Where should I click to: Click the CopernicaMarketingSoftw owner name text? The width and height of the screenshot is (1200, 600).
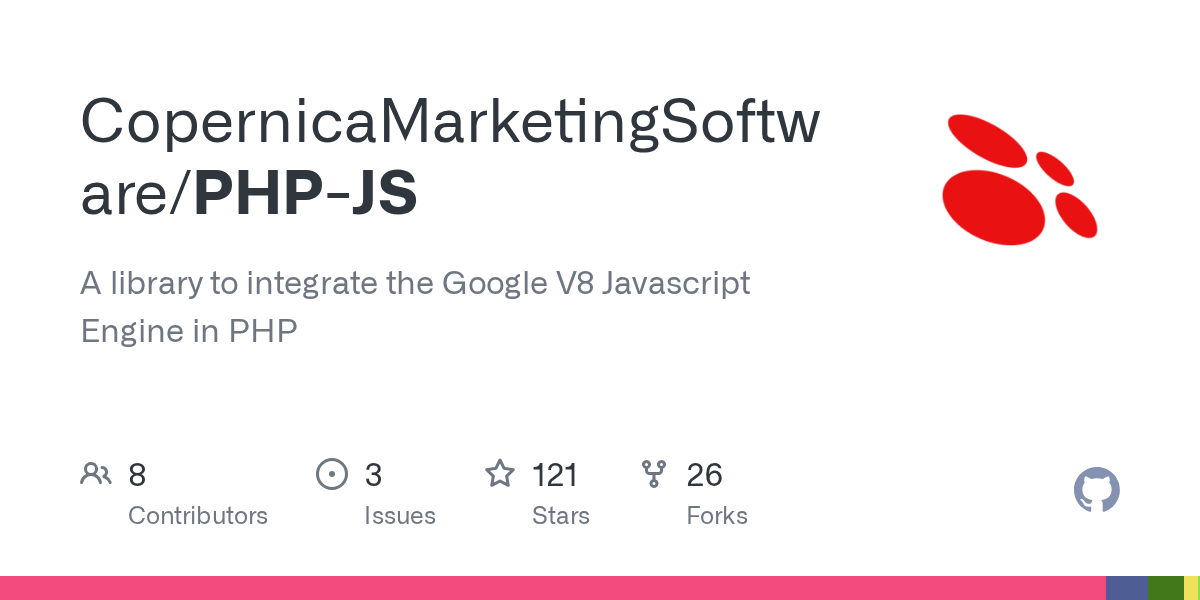coord(450,121)
